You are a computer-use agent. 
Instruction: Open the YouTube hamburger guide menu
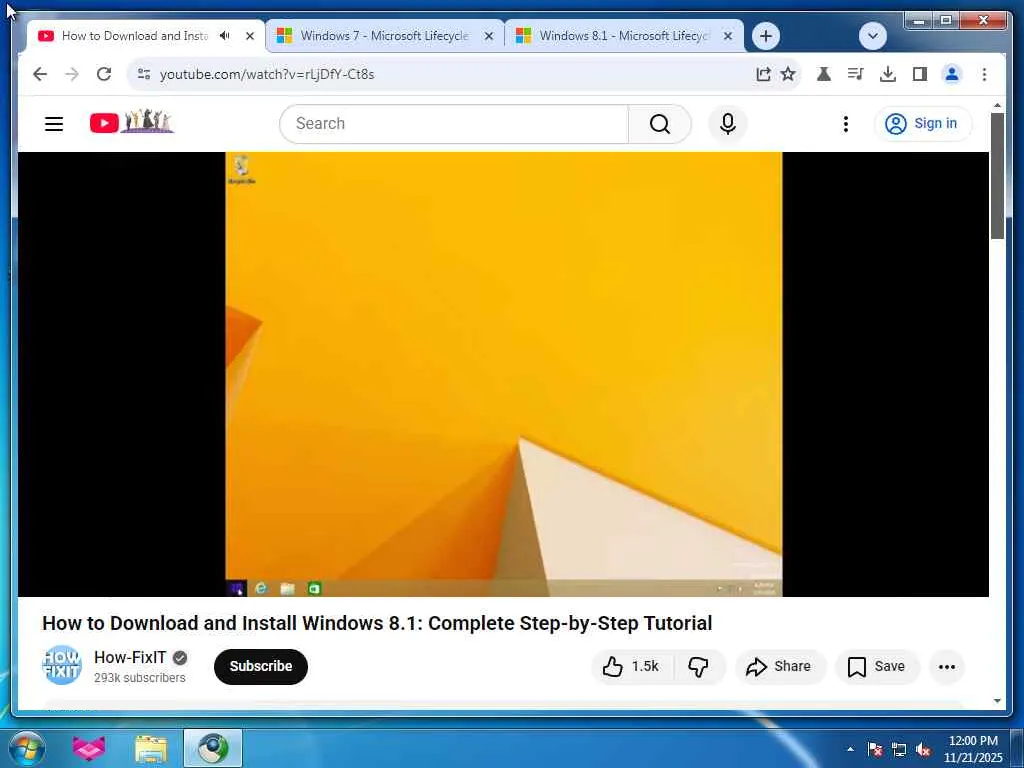click(54, 123)
